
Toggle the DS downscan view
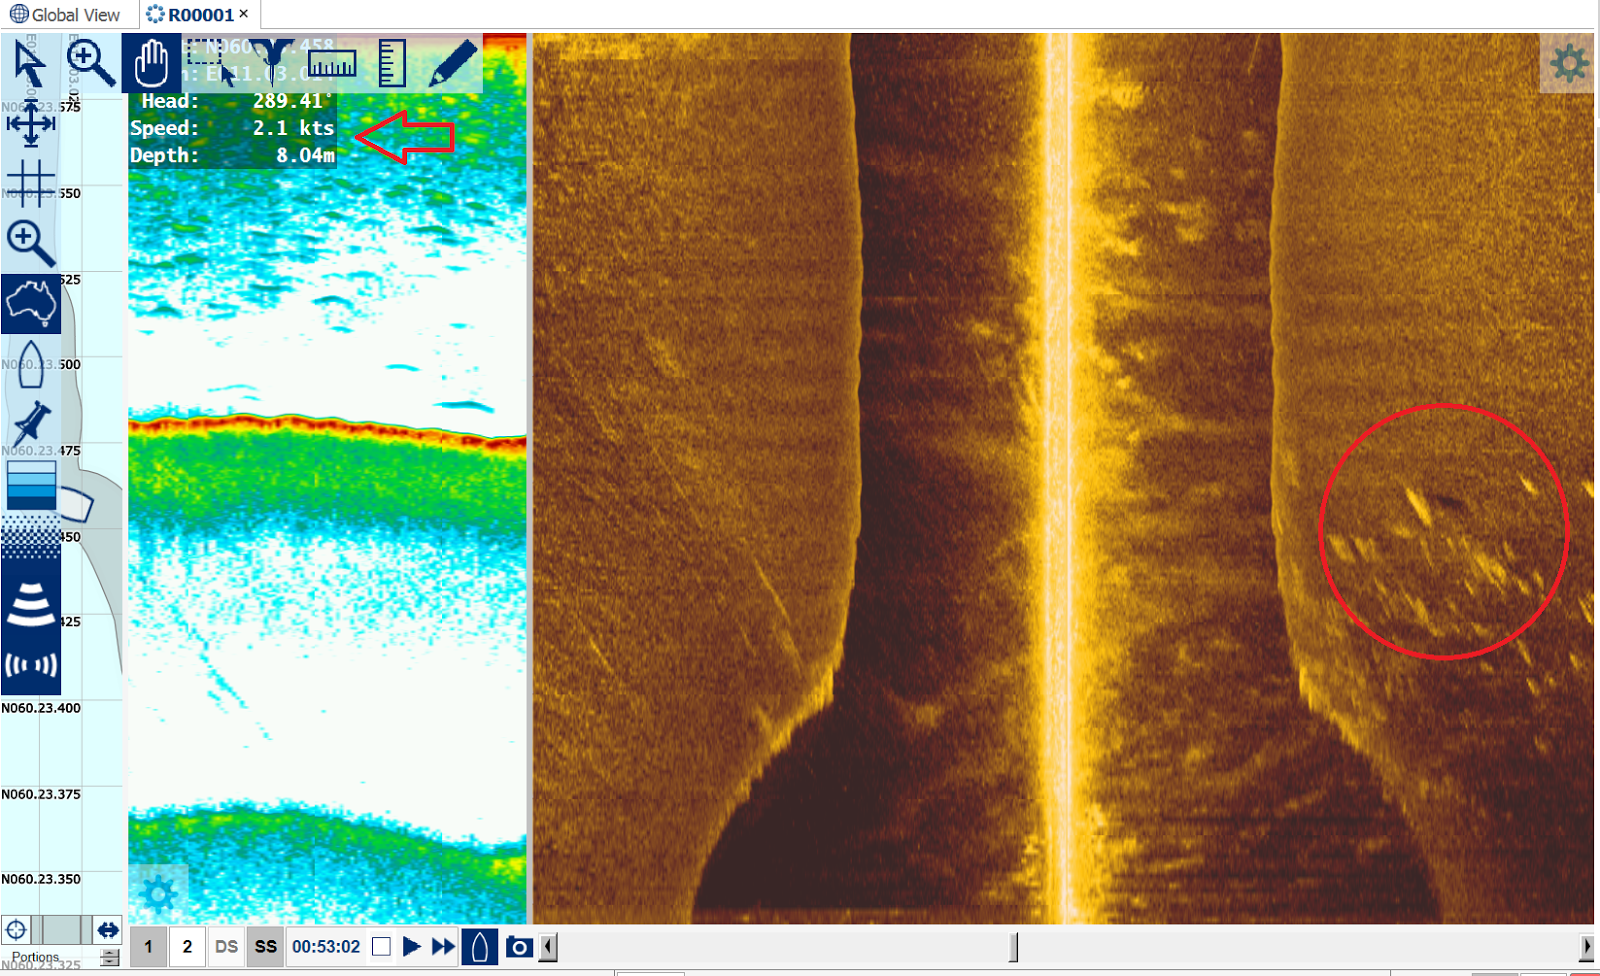[x=226, y=946]
